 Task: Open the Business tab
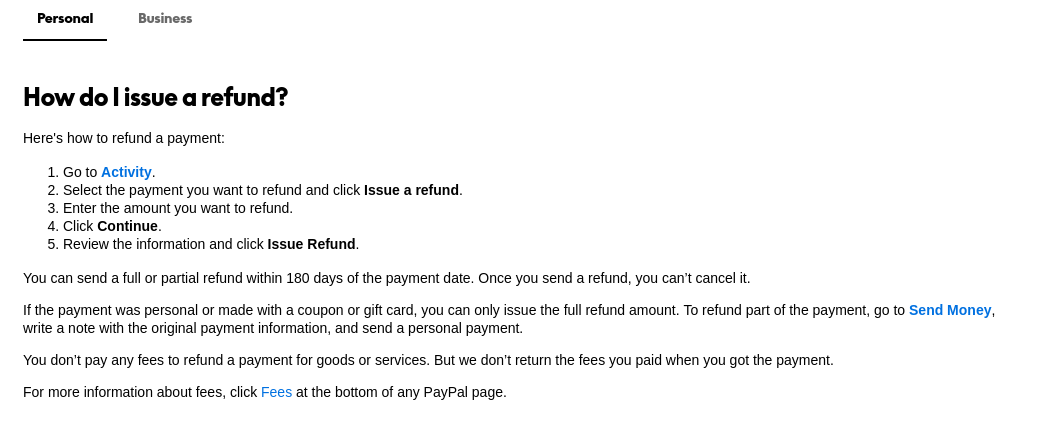[165, 19]
